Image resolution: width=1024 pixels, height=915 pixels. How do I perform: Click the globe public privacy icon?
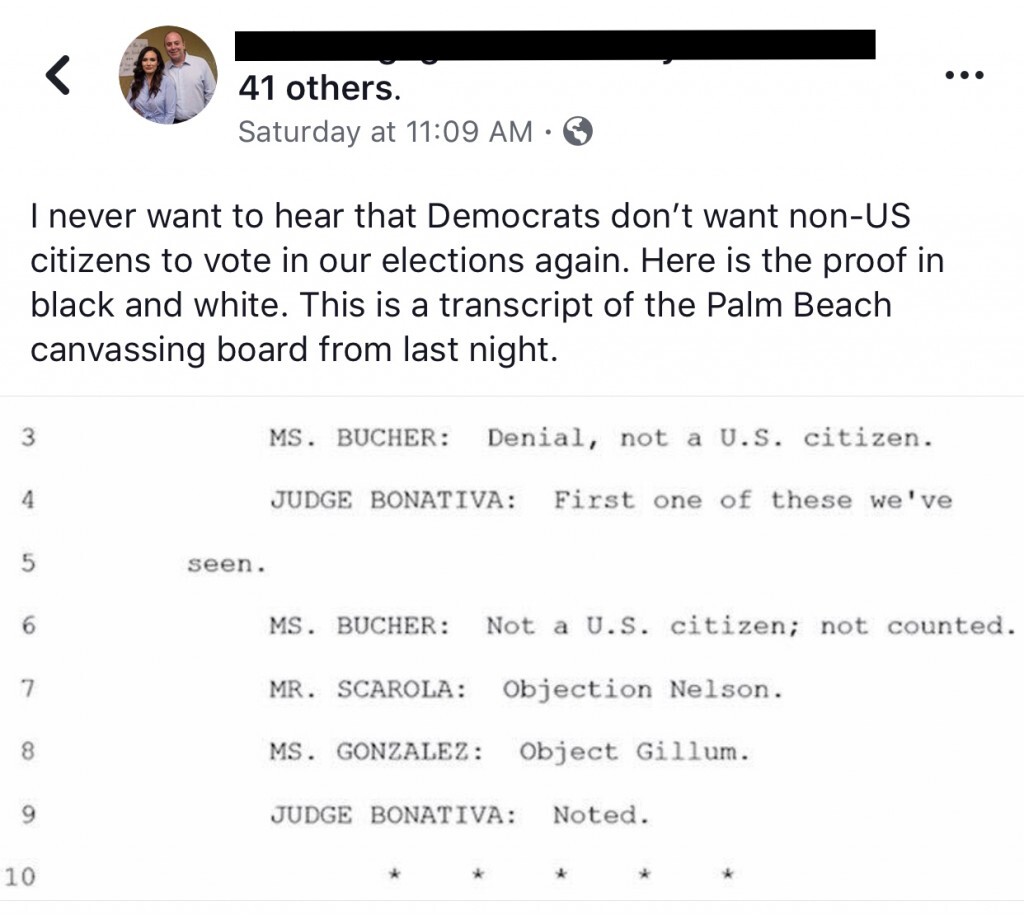point(578,131)
